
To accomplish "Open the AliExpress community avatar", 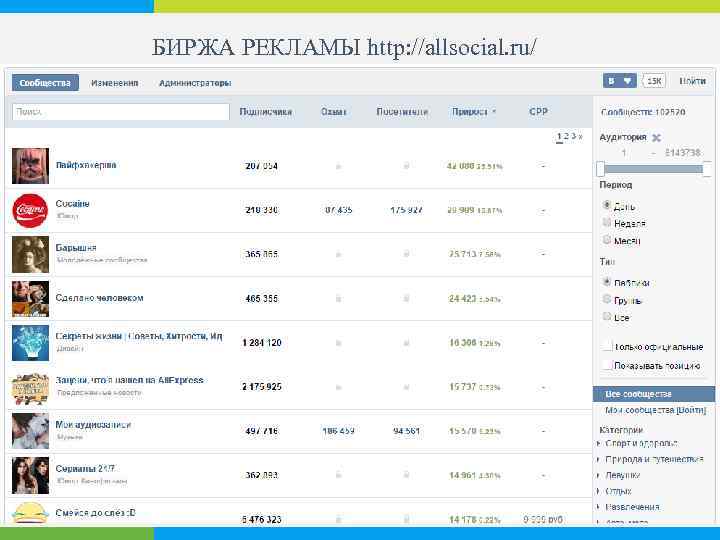I will 30,388.
